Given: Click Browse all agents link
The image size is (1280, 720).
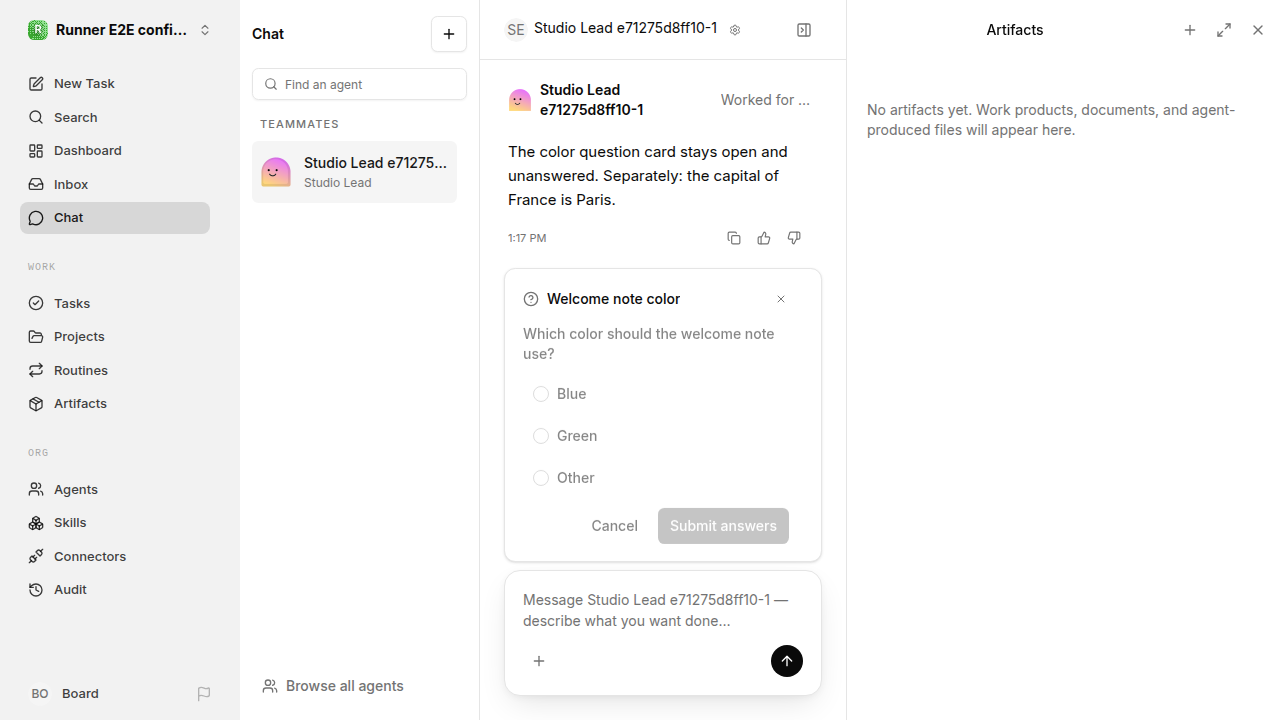Looking at the screenshot, I should pos(333,686).
